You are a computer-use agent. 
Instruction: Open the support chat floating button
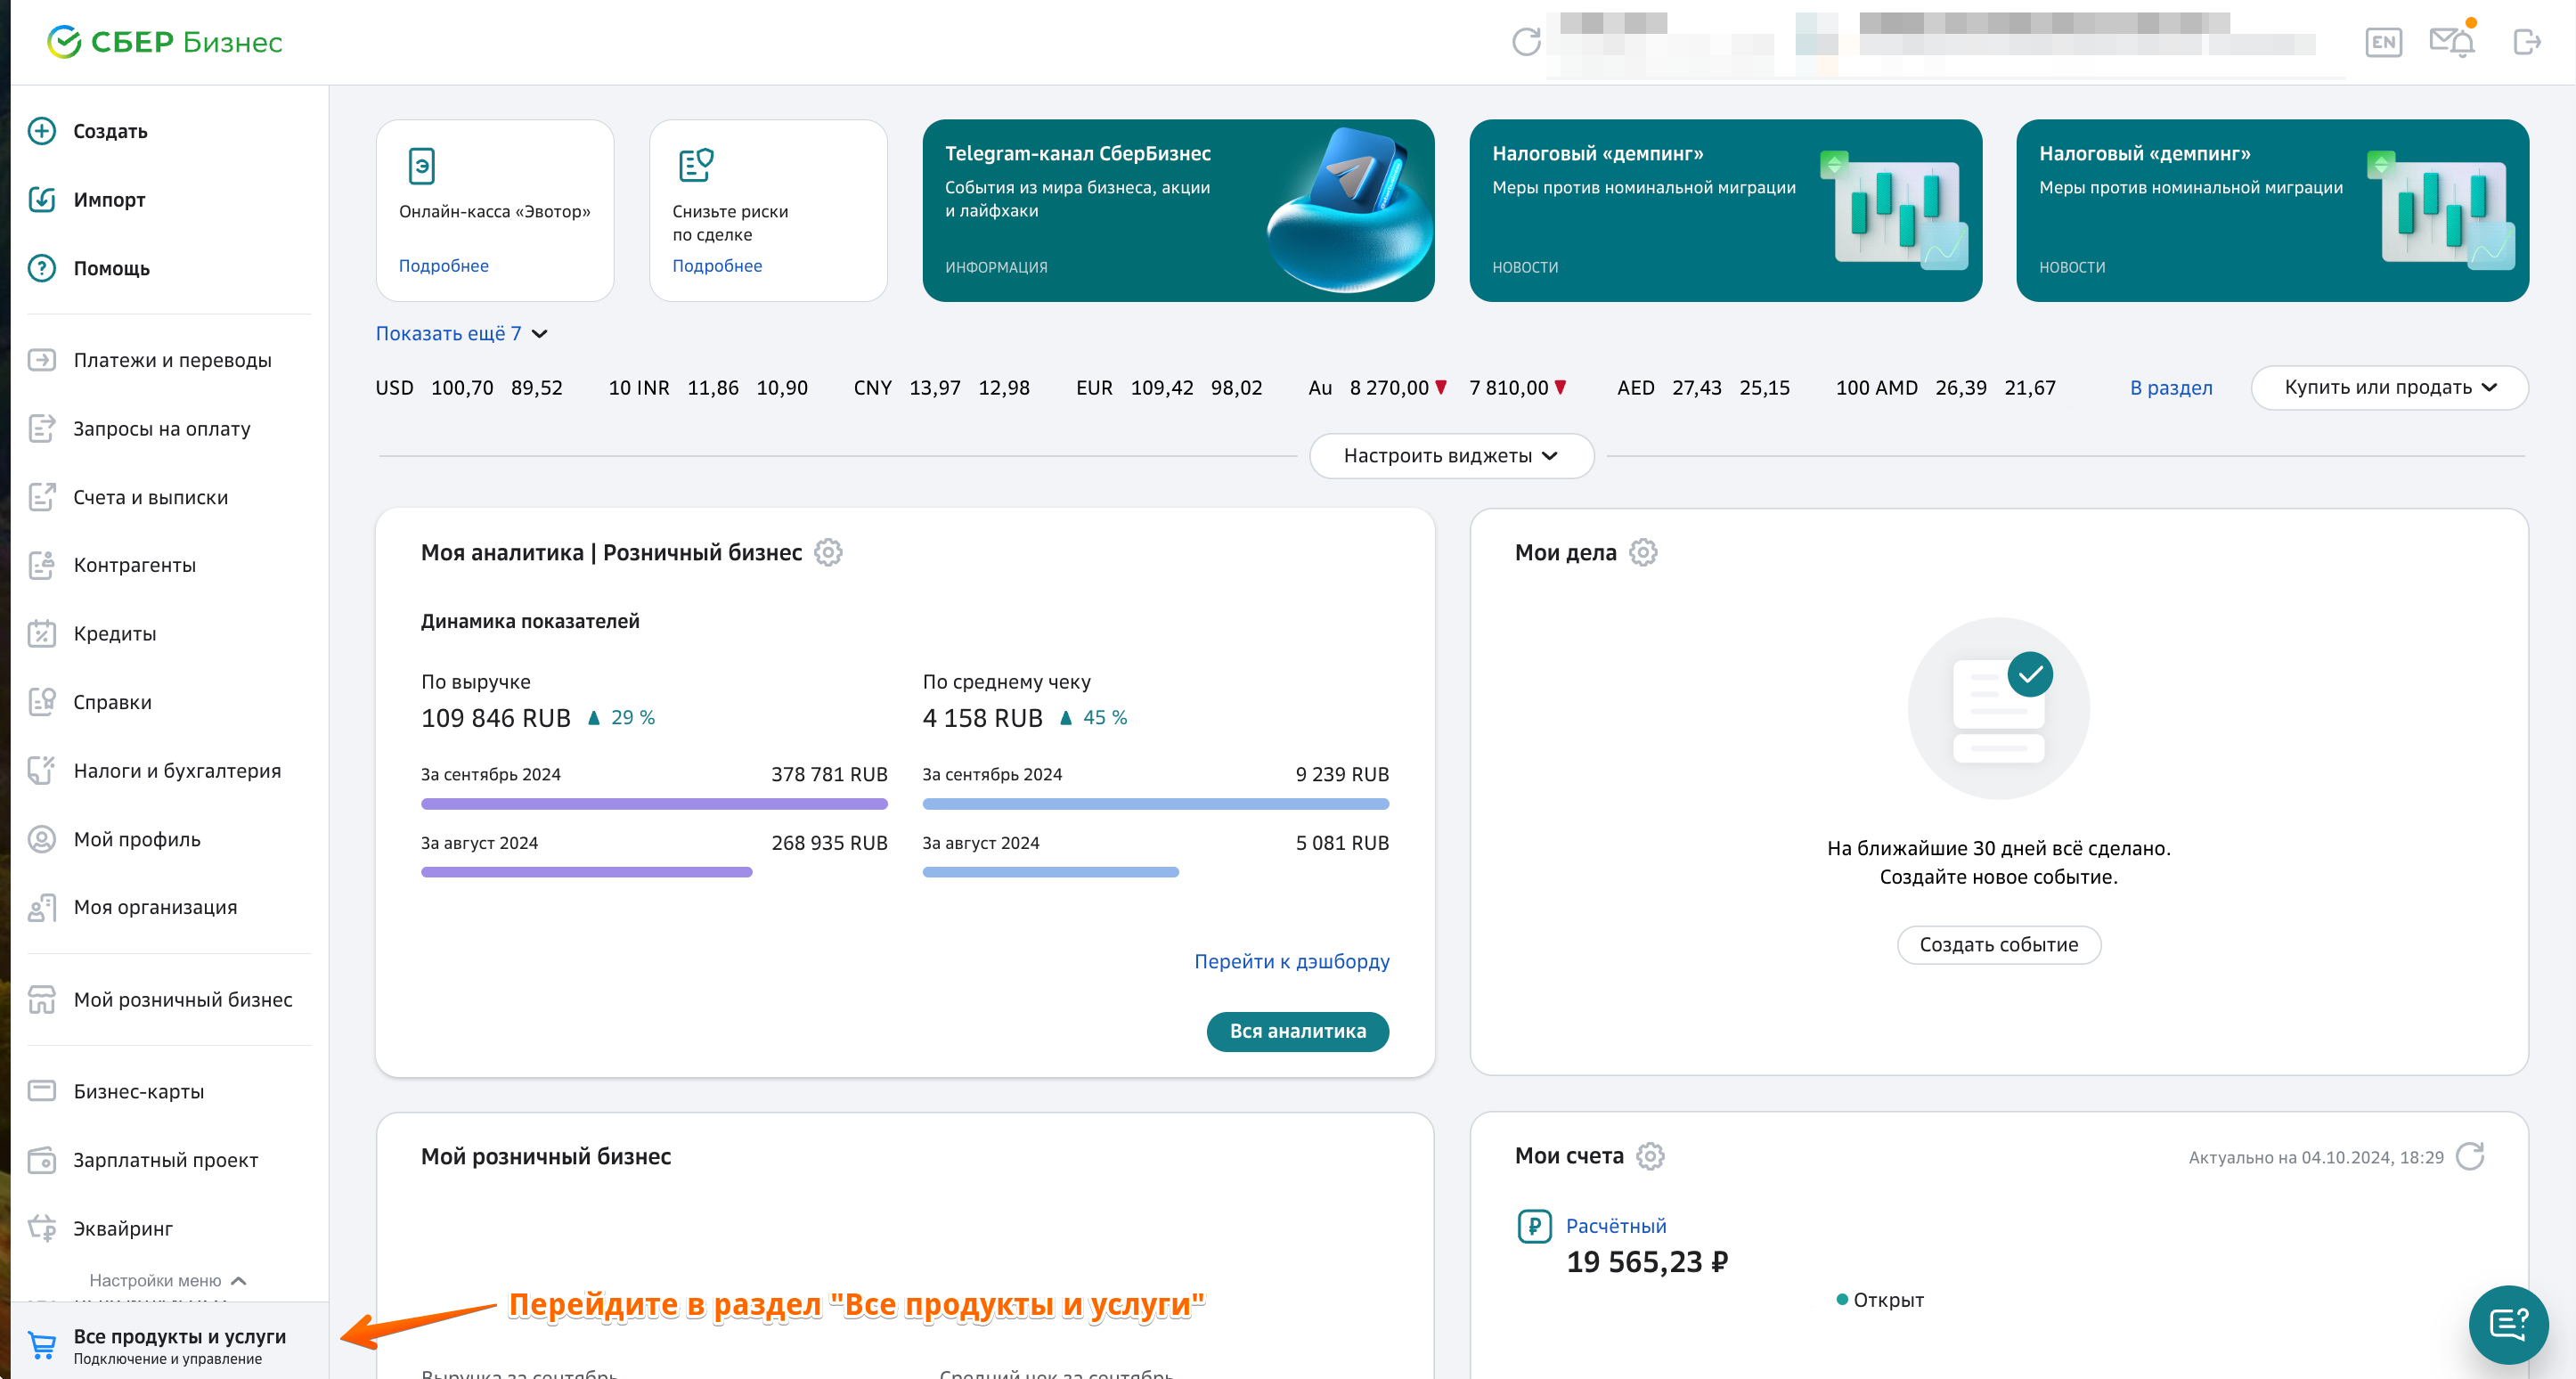[2507, 1324]
